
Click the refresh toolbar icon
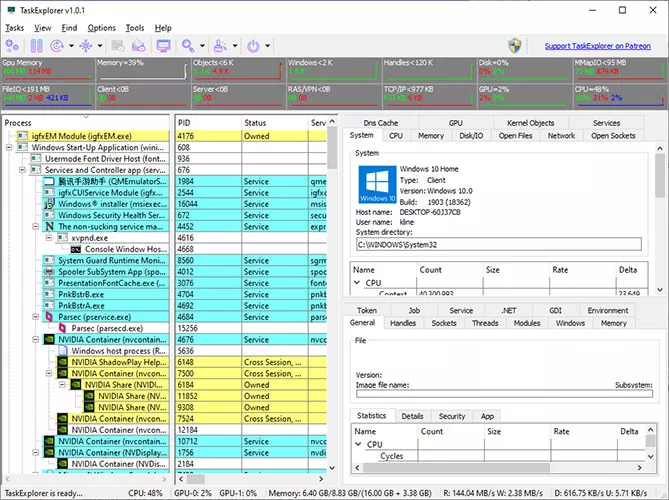coord(57,46)
